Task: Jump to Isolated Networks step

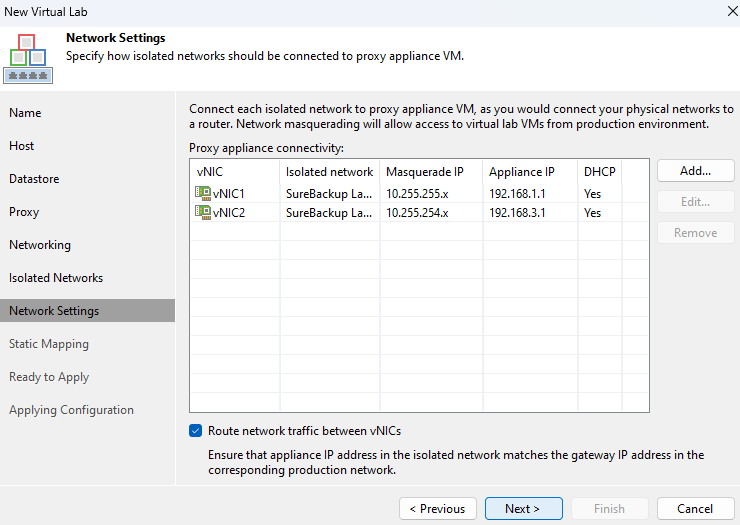Action: pos(56,278)
